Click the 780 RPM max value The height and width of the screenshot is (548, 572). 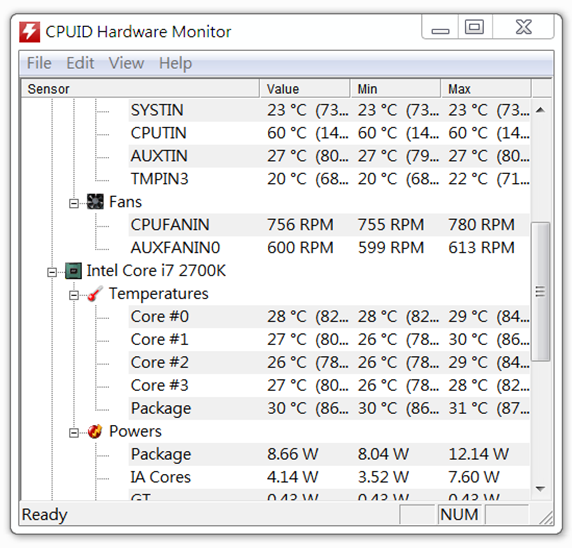click(x=481, y=225)
